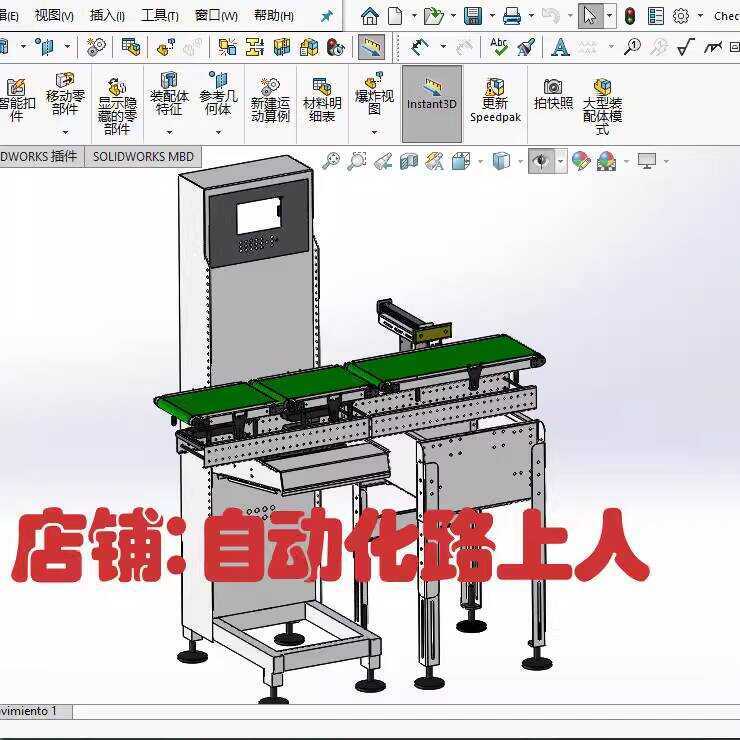Open the Options gear icon
This screenshot has height=740, width=740.
681,16
